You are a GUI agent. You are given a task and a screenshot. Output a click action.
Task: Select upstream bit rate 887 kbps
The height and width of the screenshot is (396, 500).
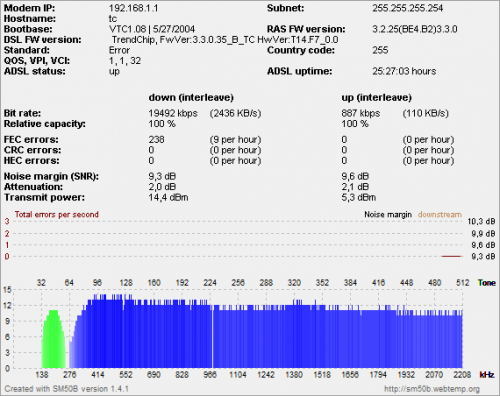(361, 113)
